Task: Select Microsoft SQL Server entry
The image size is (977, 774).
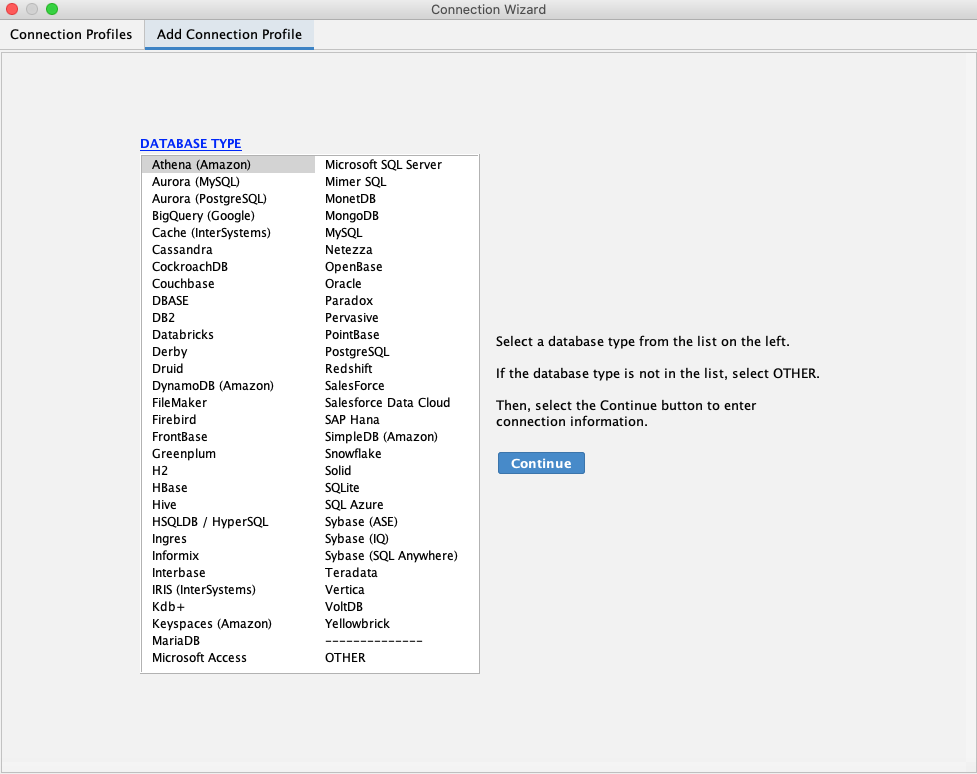Action: point(383,164)
